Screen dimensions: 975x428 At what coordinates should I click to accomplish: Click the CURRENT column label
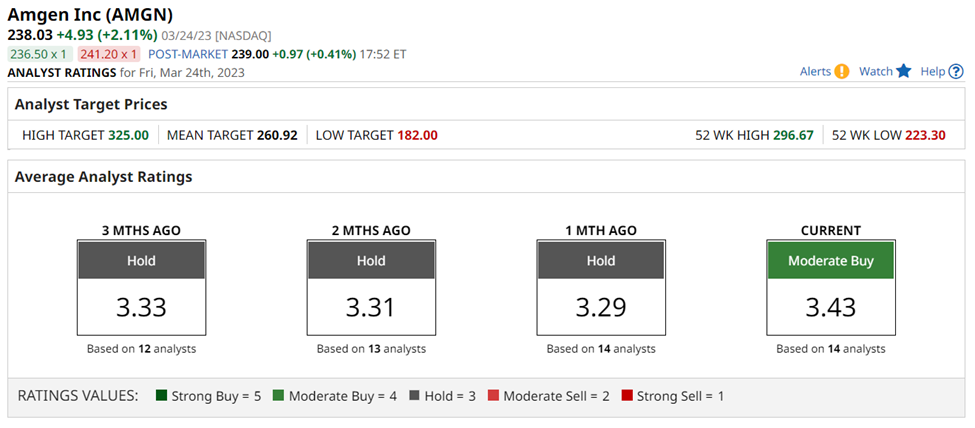click(x=831, y=231)
